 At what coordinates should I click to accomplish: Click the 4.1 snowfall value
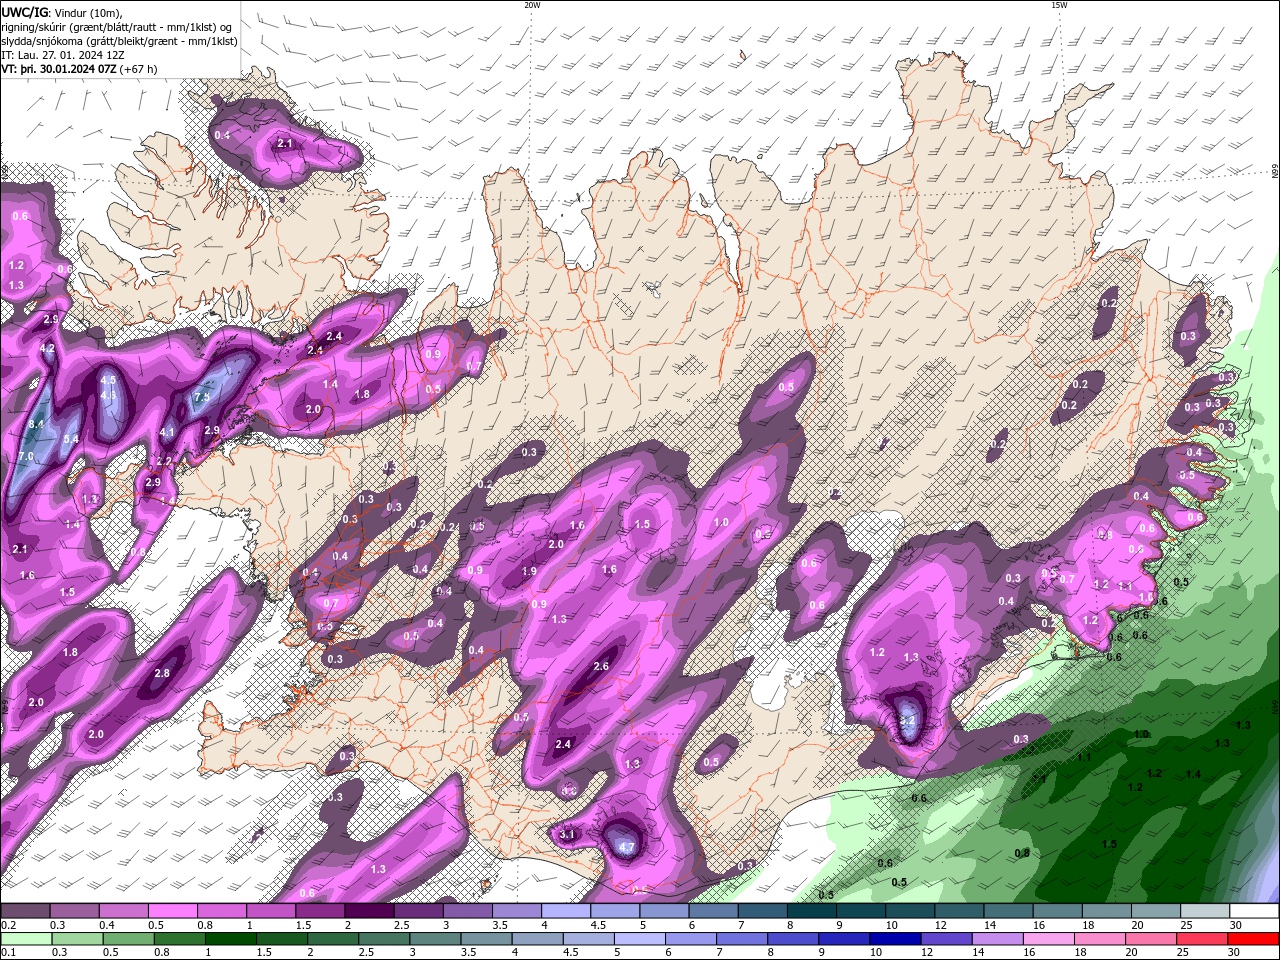tap(167, 433)
